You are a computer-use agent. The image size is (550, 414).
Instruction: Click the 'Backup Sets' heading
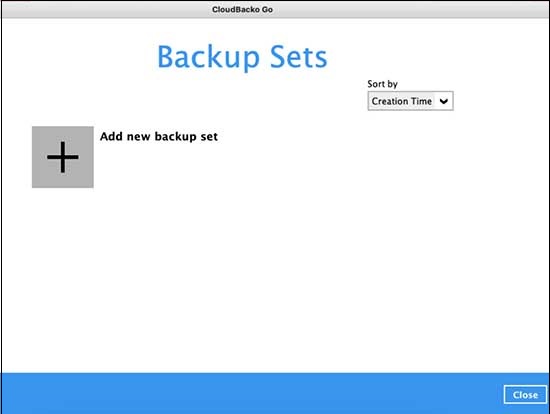pos(242,56)
